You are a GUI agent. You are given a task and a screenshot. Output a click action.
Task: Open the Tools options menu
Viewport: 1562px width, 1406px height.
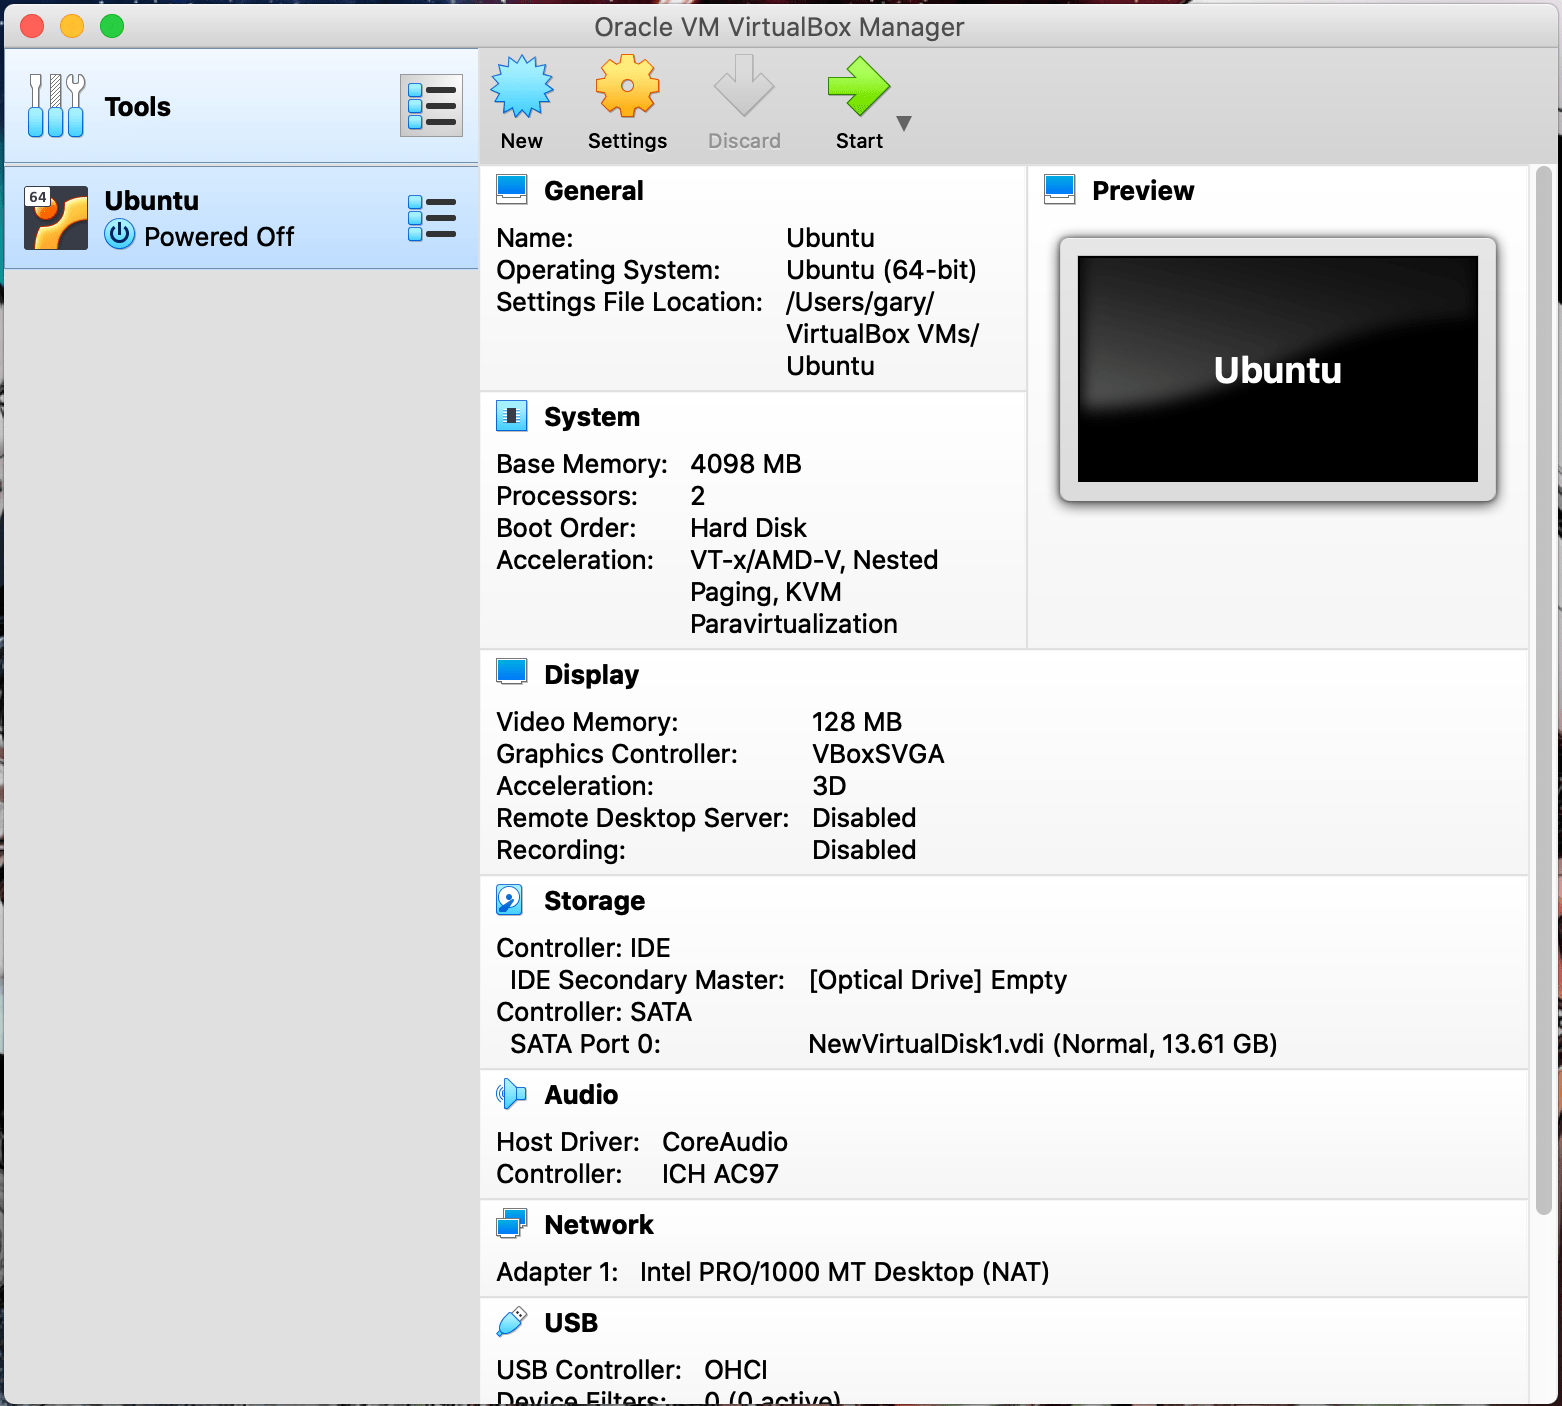click(431, 105)
